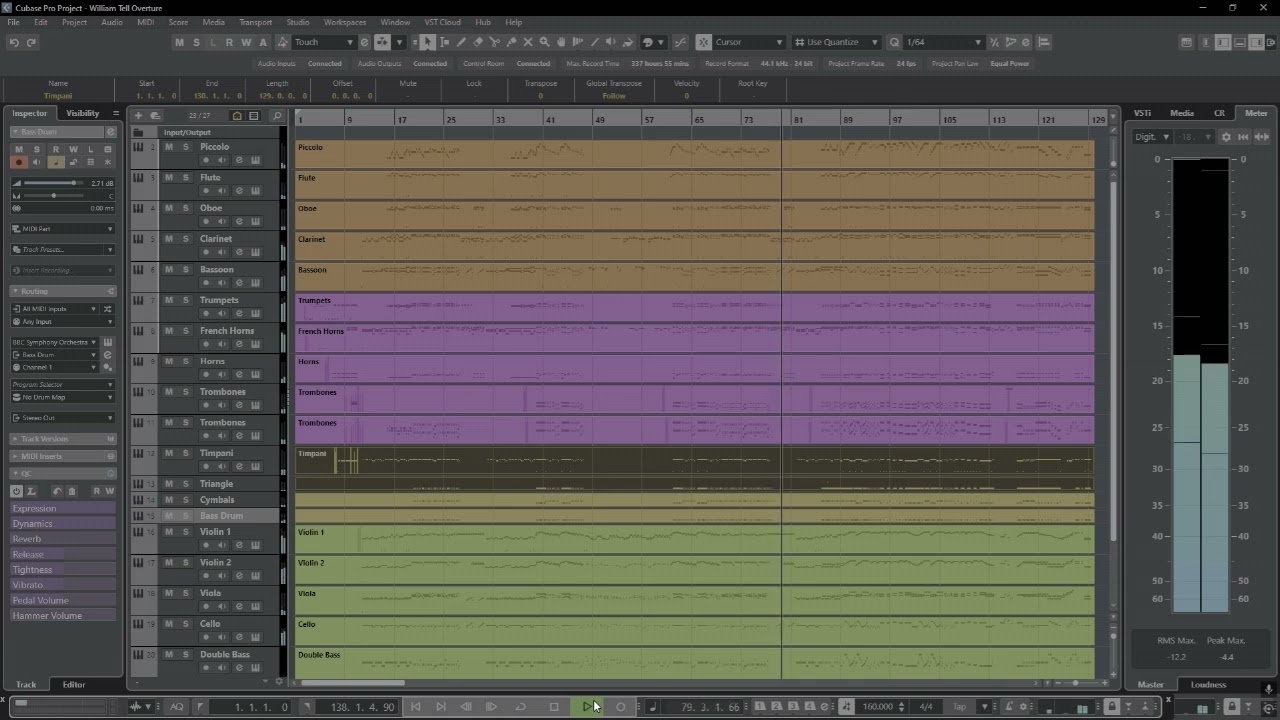This screenshot has height=720, width=1280.
Task: Switch to the Master meter tab
Action: click(x=1151, y=685)
